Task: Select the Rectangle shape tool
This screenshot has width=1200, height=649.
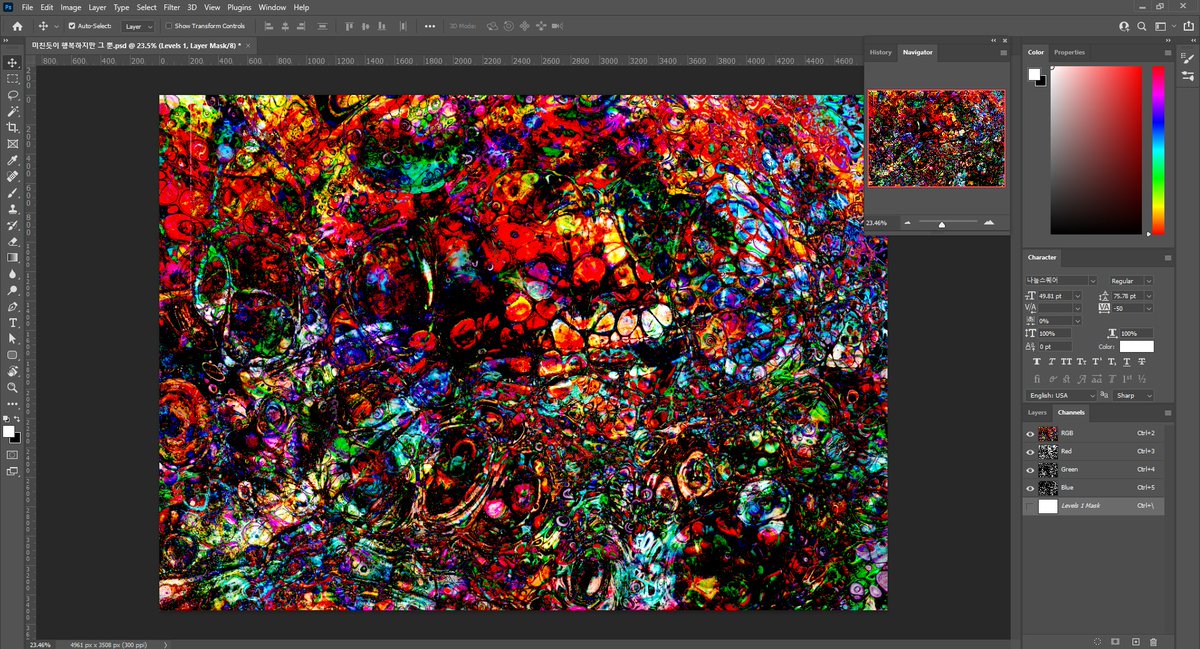Action: coord(13,354)
